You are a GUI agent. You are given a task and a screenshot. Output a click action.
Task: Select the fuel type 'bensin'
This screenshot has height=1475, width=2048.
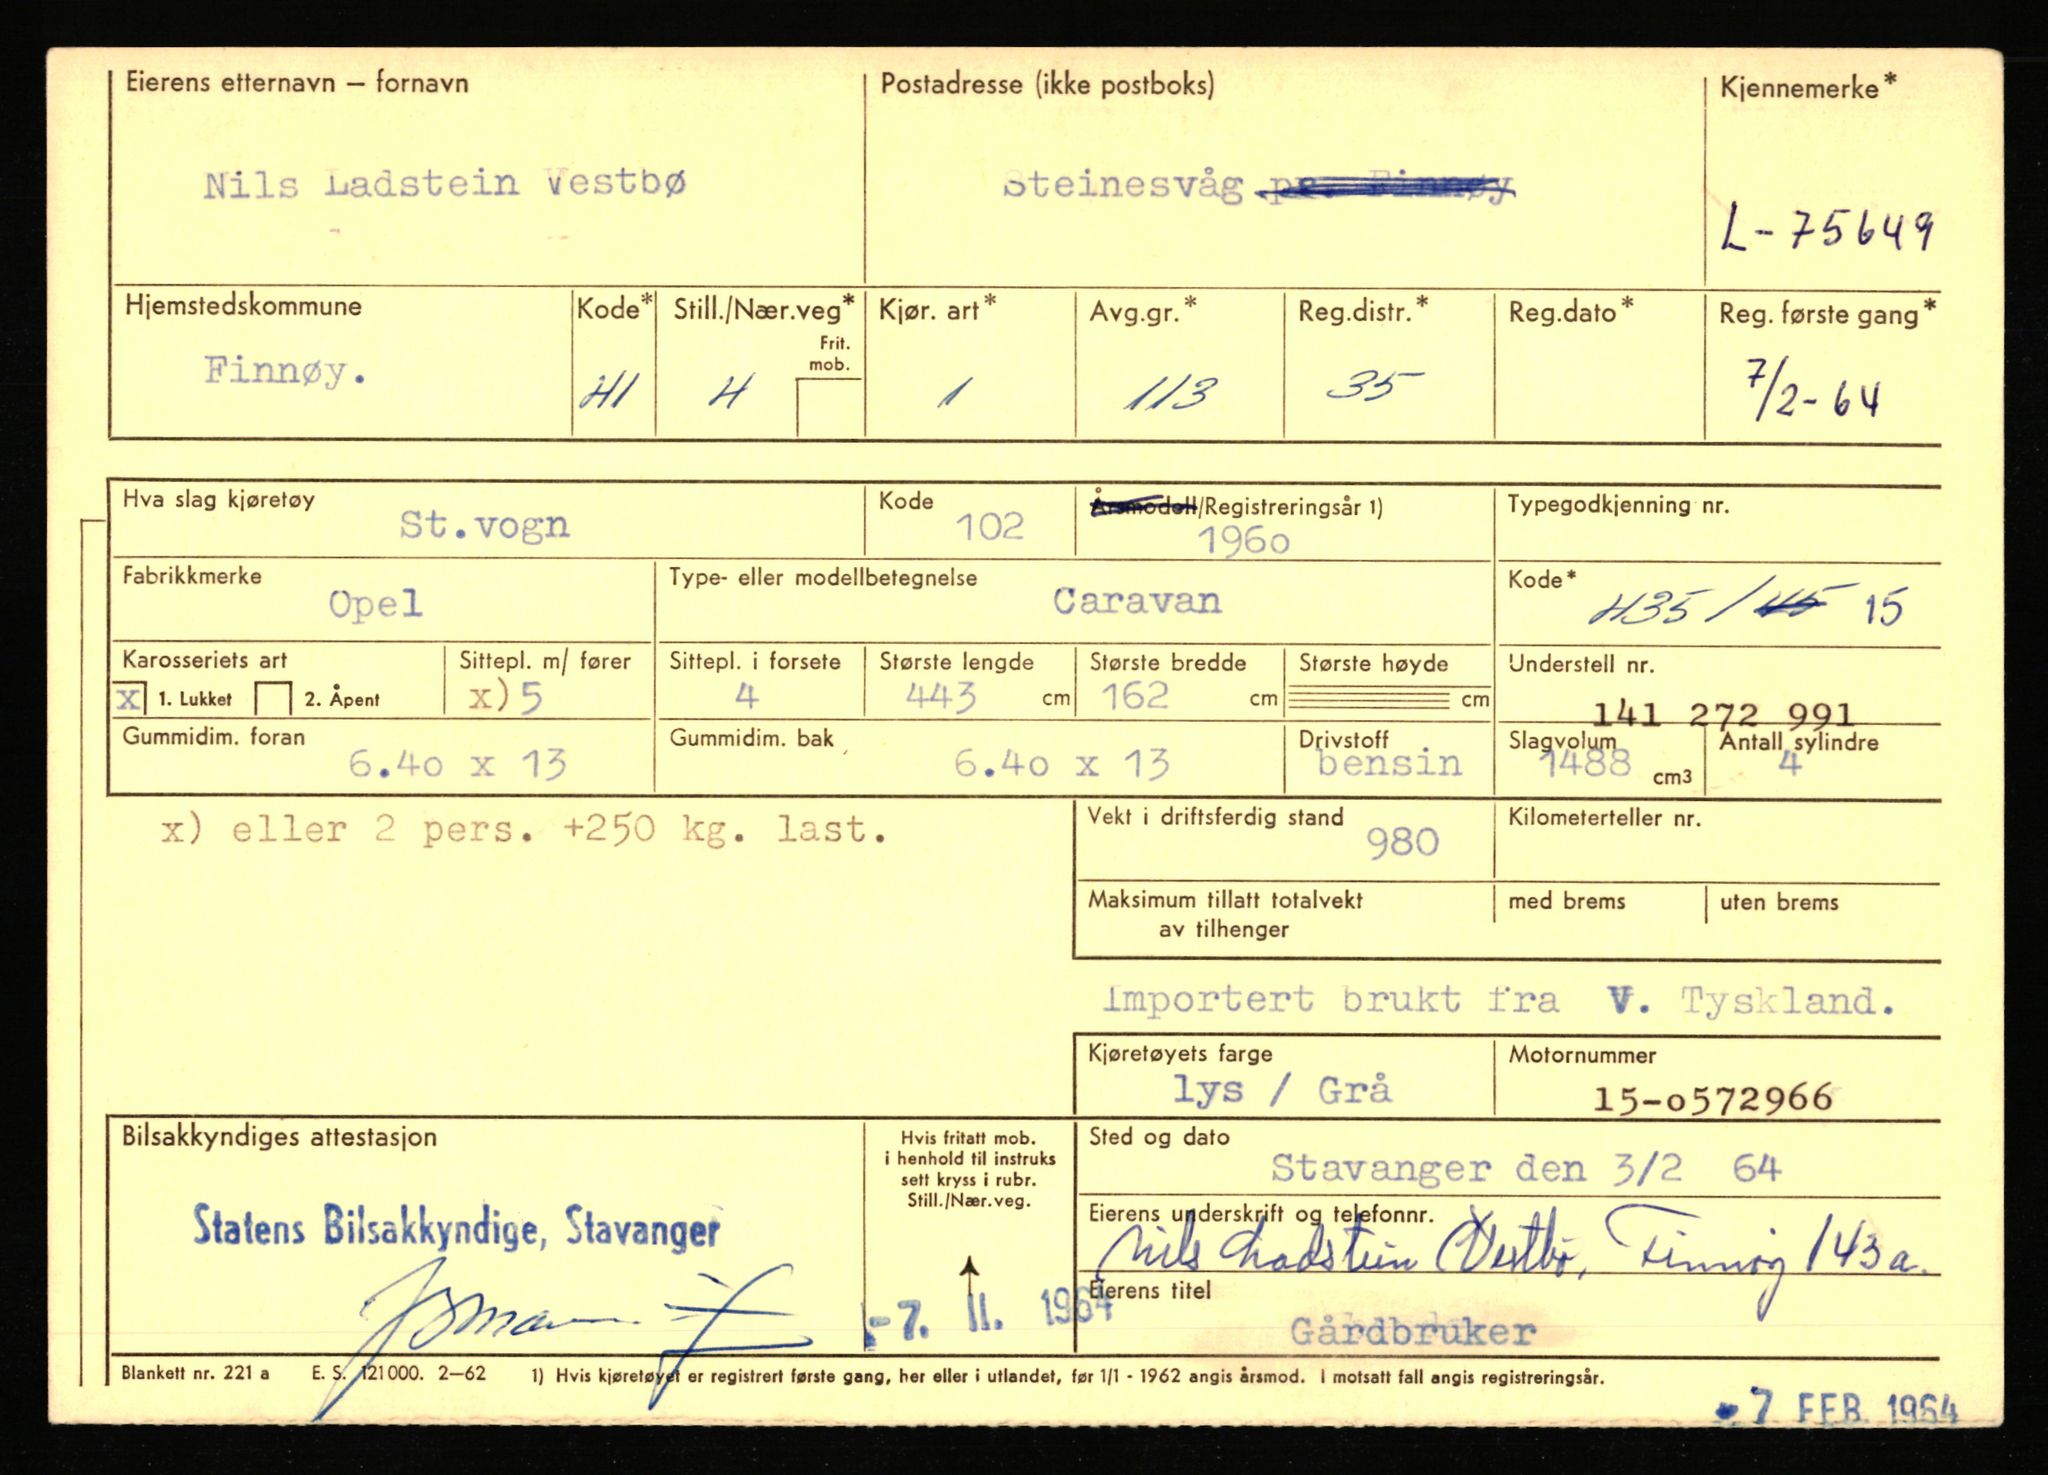[x=1389, y=765]
